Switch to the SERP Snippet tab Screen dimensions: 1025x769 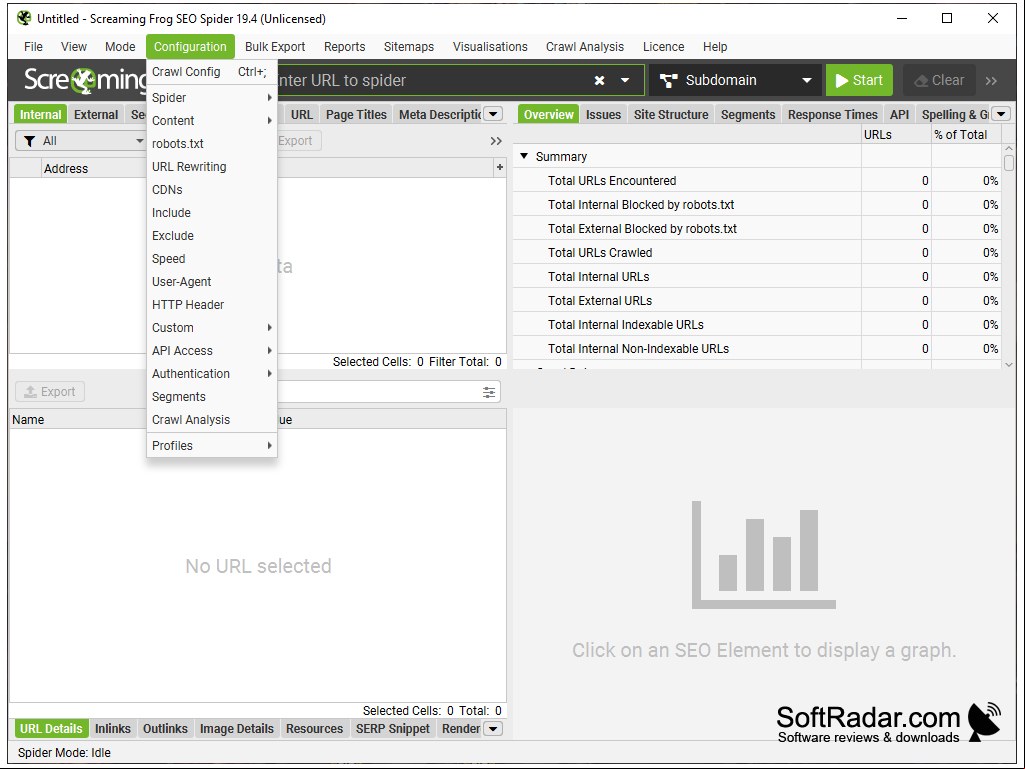pos(393,728)
